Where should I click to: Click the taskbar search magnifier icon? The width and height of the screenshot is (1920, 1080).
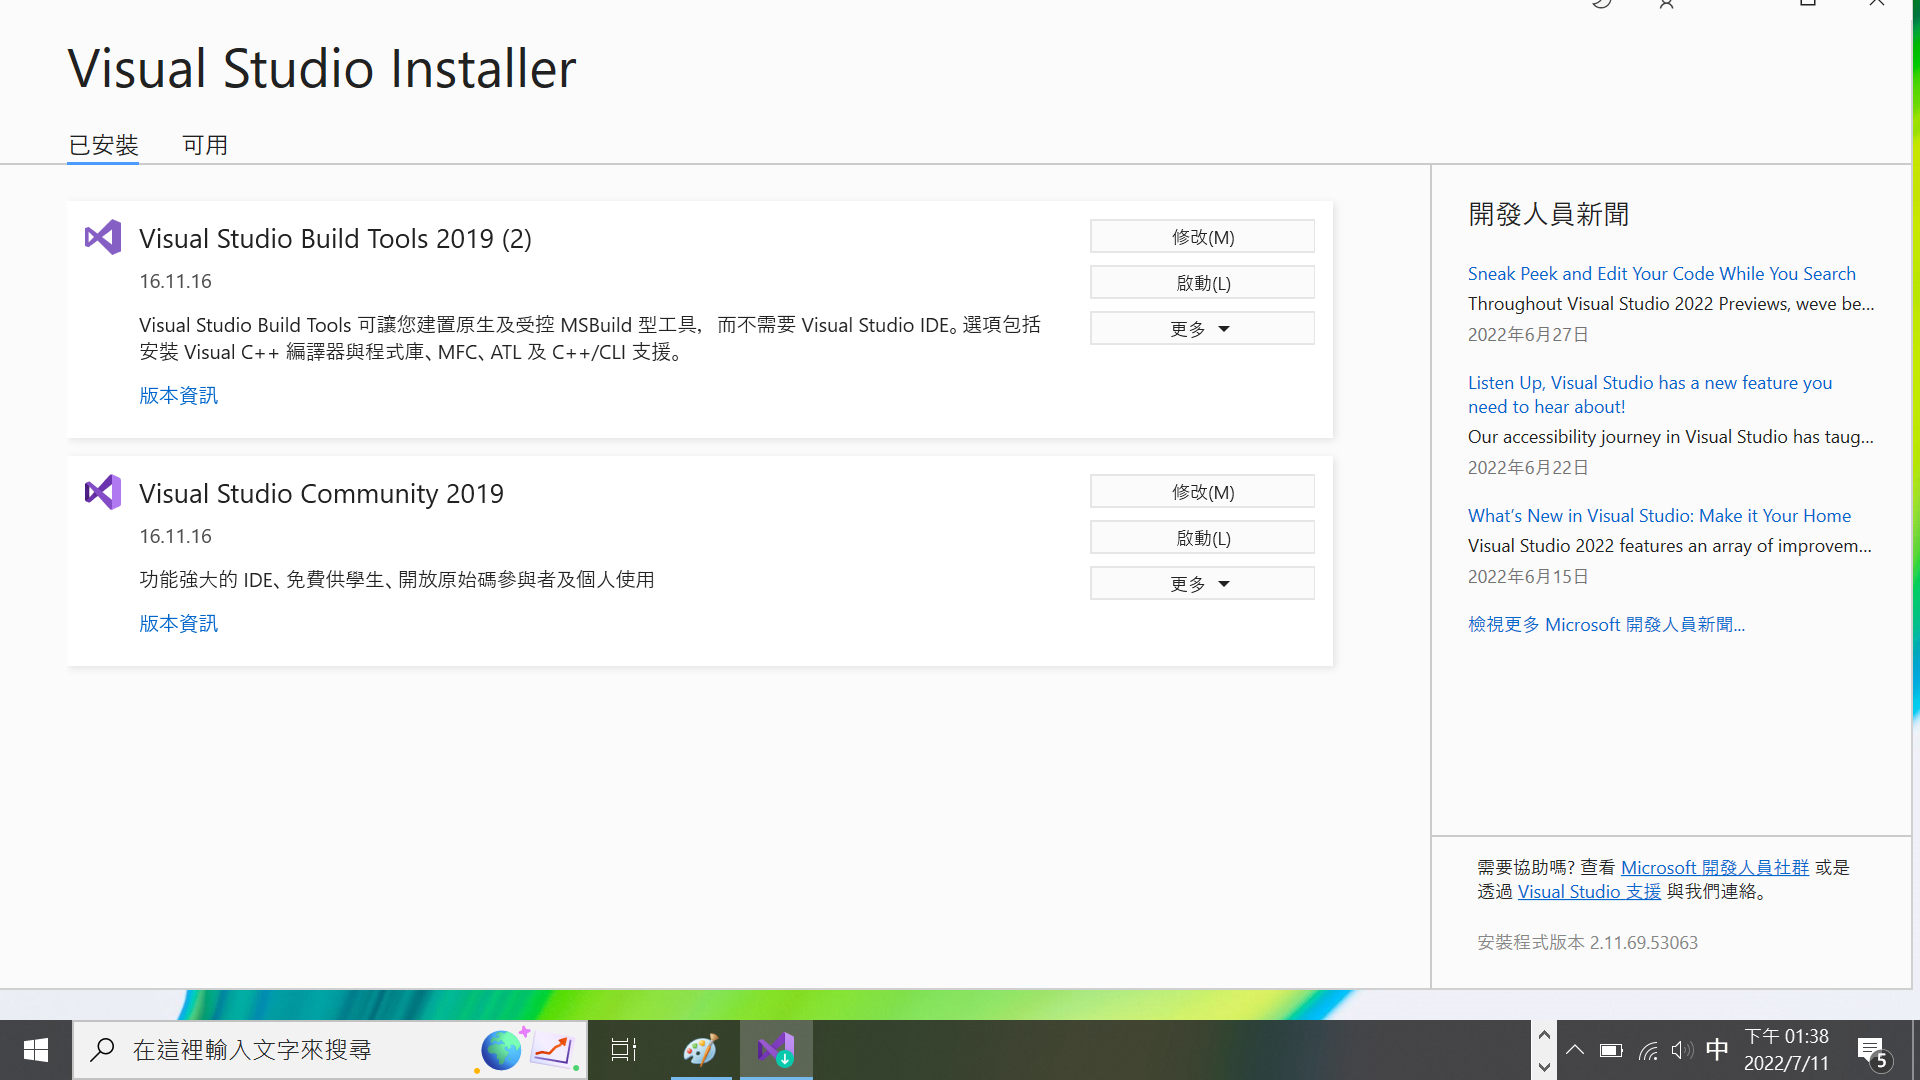(x=102, y=1050)
